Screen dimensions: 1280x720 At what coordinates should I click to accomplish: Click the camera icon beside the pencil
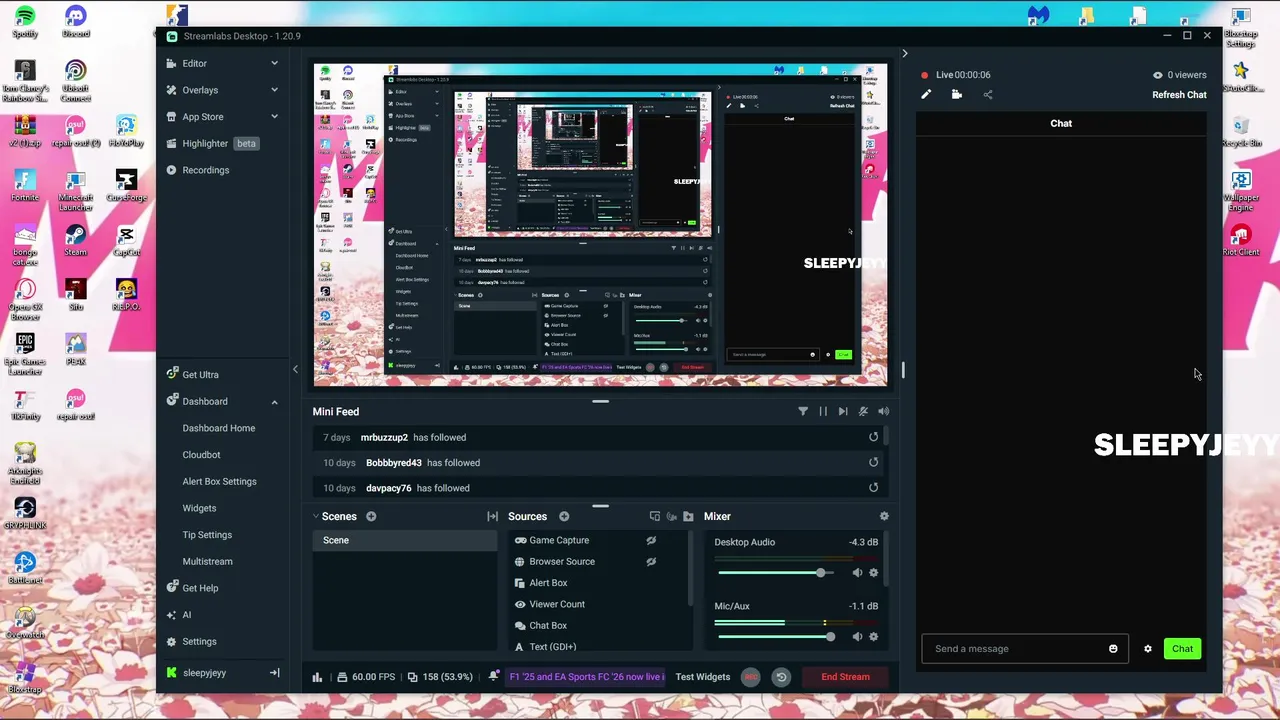pos(957,95)
